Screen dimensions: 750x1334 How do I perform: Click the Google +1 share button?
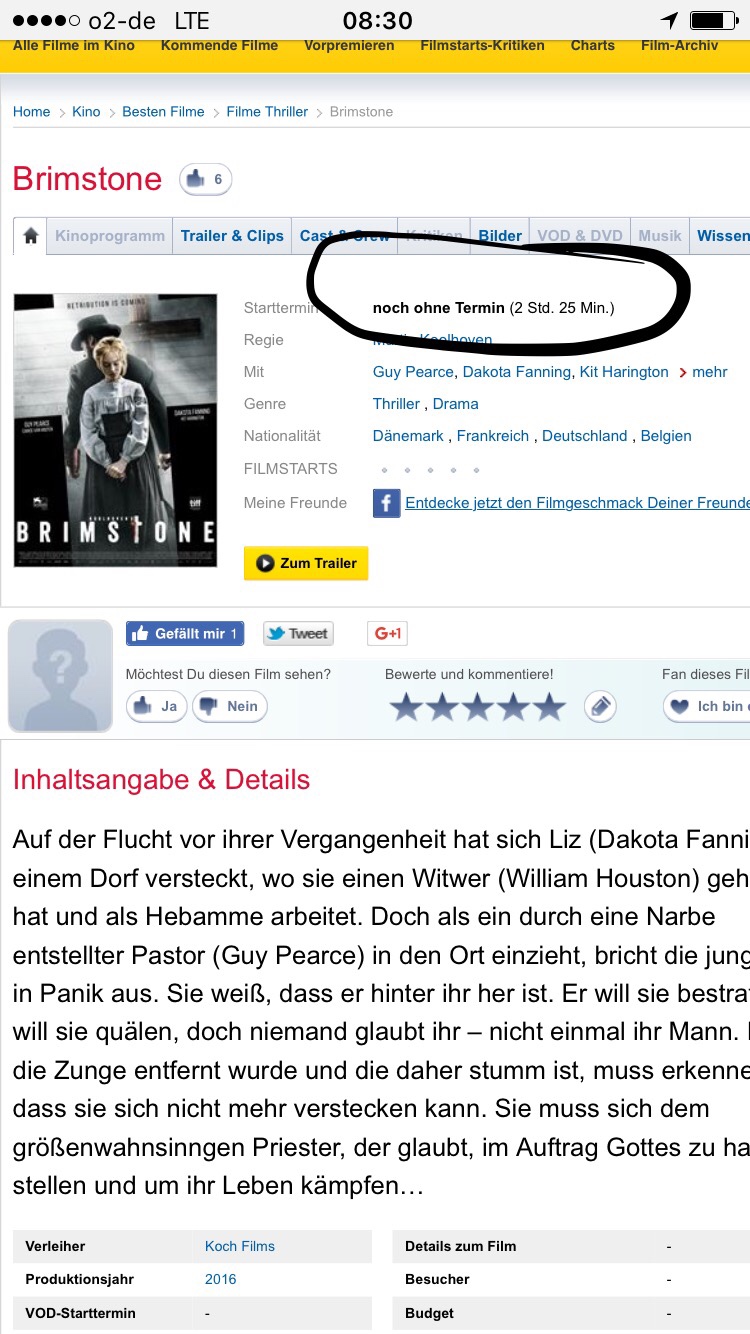coord(387,633)
